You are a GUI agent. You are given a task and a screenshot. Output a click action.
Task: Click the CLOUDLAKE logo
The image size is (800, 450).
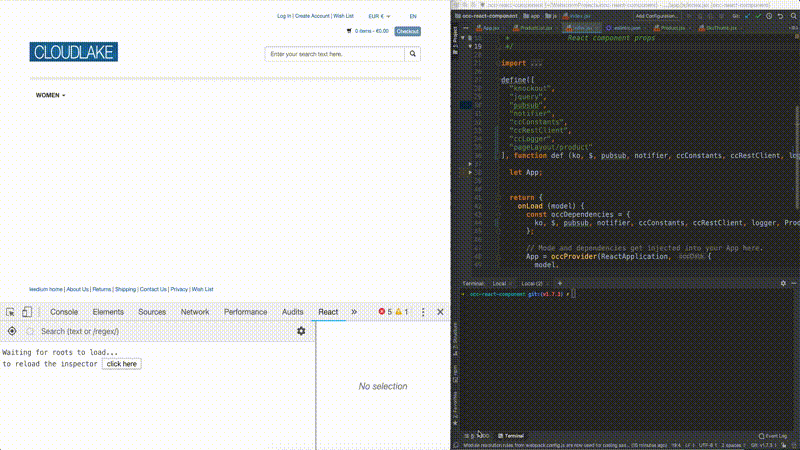click(73, 52)
